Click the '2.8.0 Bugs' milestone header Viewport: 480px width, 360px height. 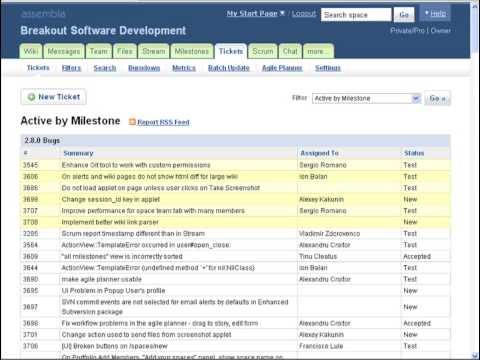tap(42, 140)
